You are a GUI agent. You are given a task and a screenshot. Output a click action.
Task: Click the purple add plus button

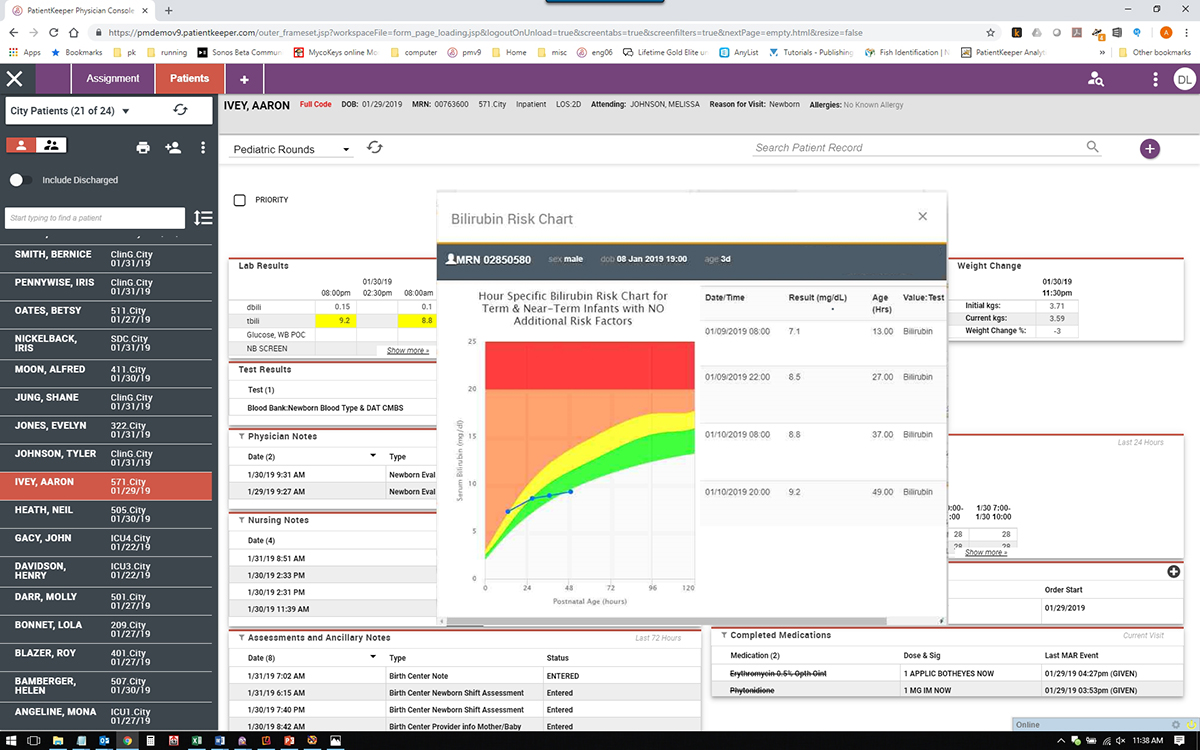pos(1150,149)
